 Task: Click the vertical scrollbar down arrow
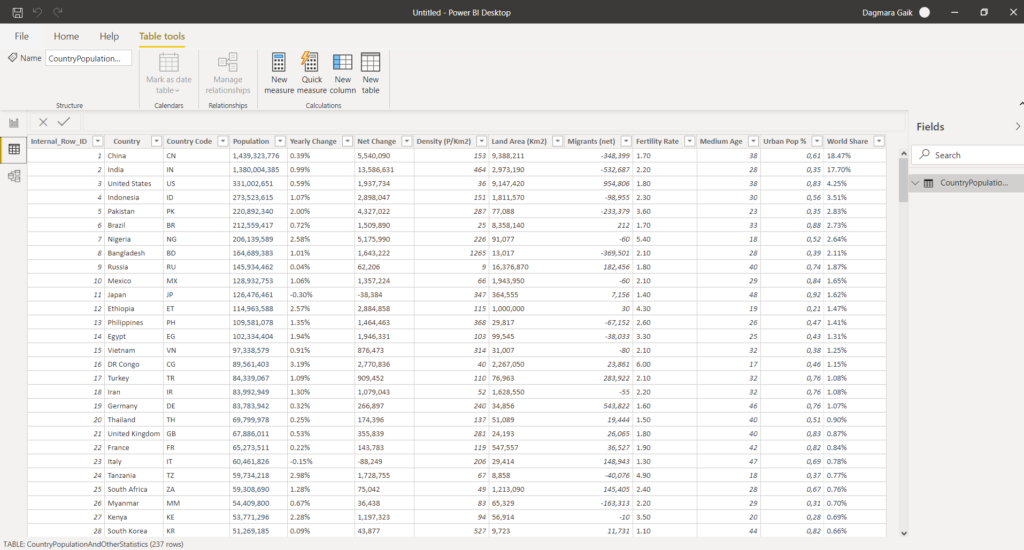(x=904, y=533)
